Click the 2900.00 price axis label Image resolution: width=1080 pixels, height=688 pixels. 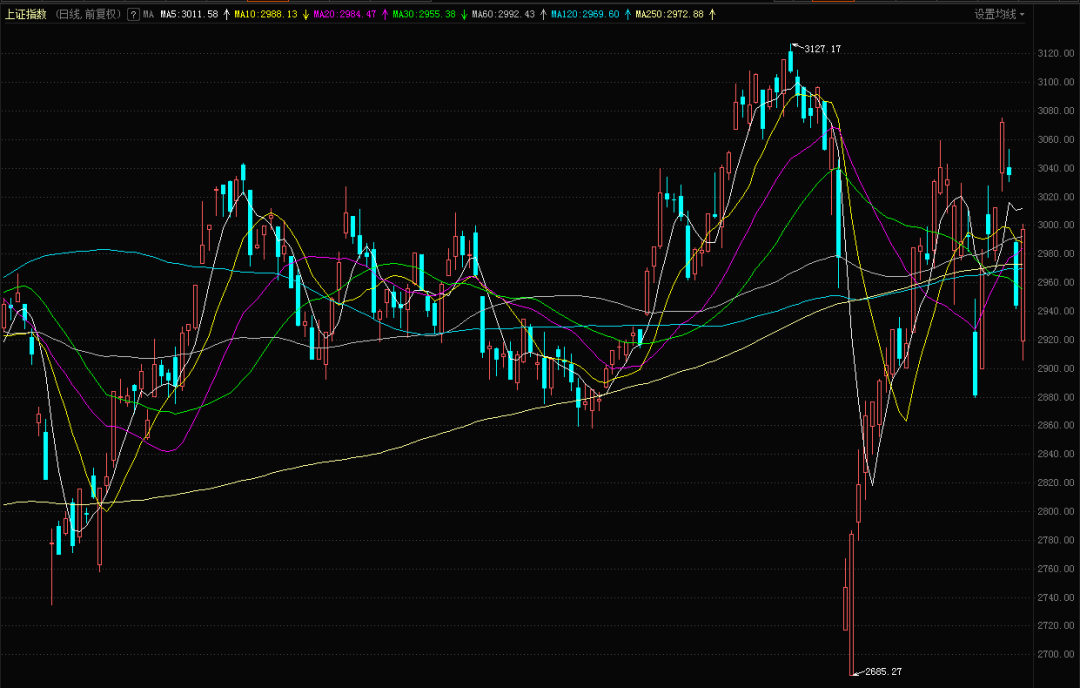point(1056,368)
